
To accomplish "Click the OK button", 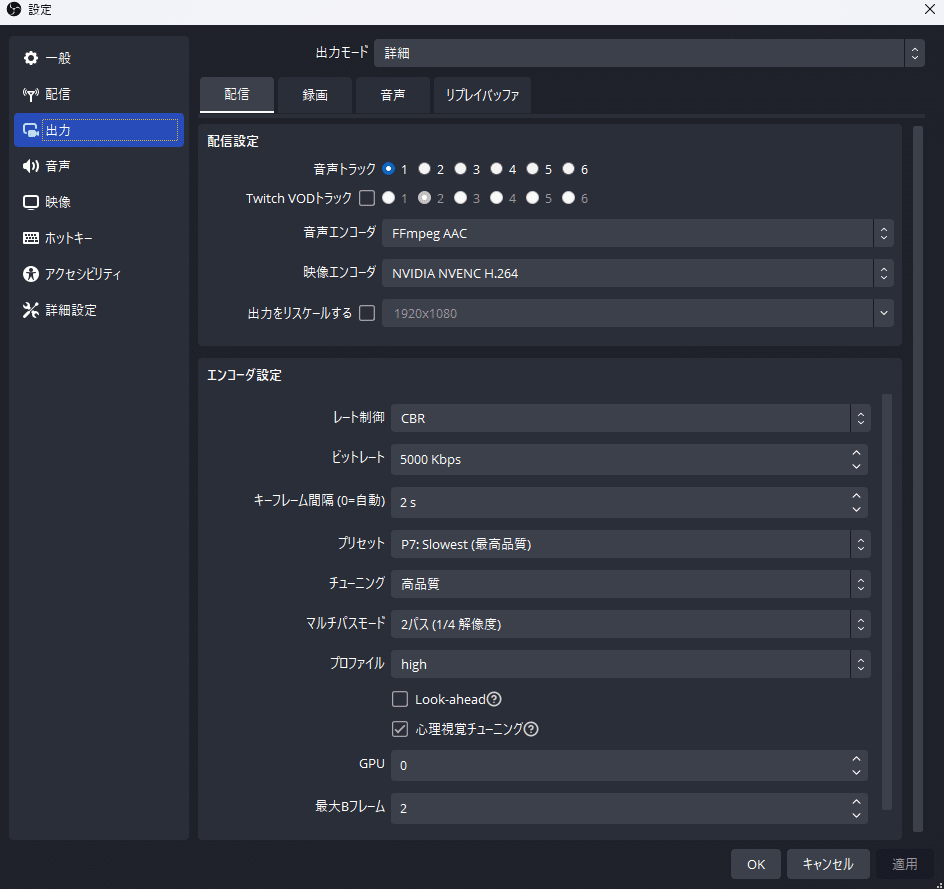I will click(x=756, y=864).
